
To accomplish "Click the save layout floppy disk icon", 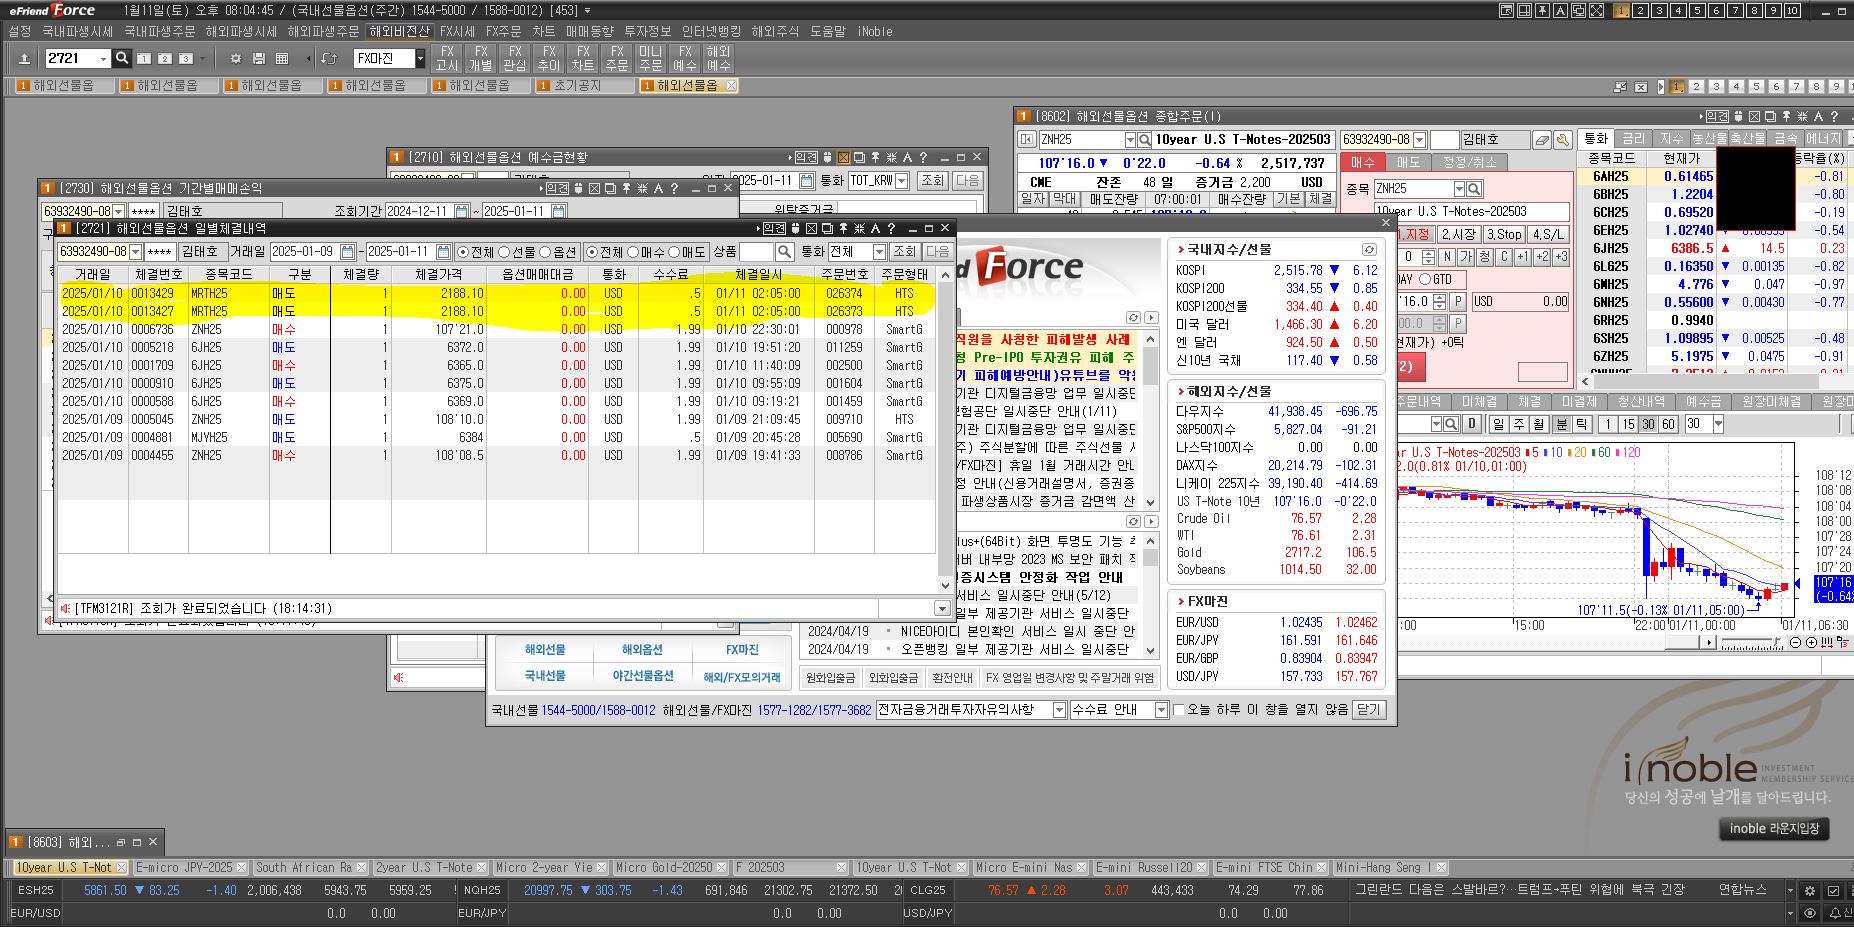I will pos(259,59).
